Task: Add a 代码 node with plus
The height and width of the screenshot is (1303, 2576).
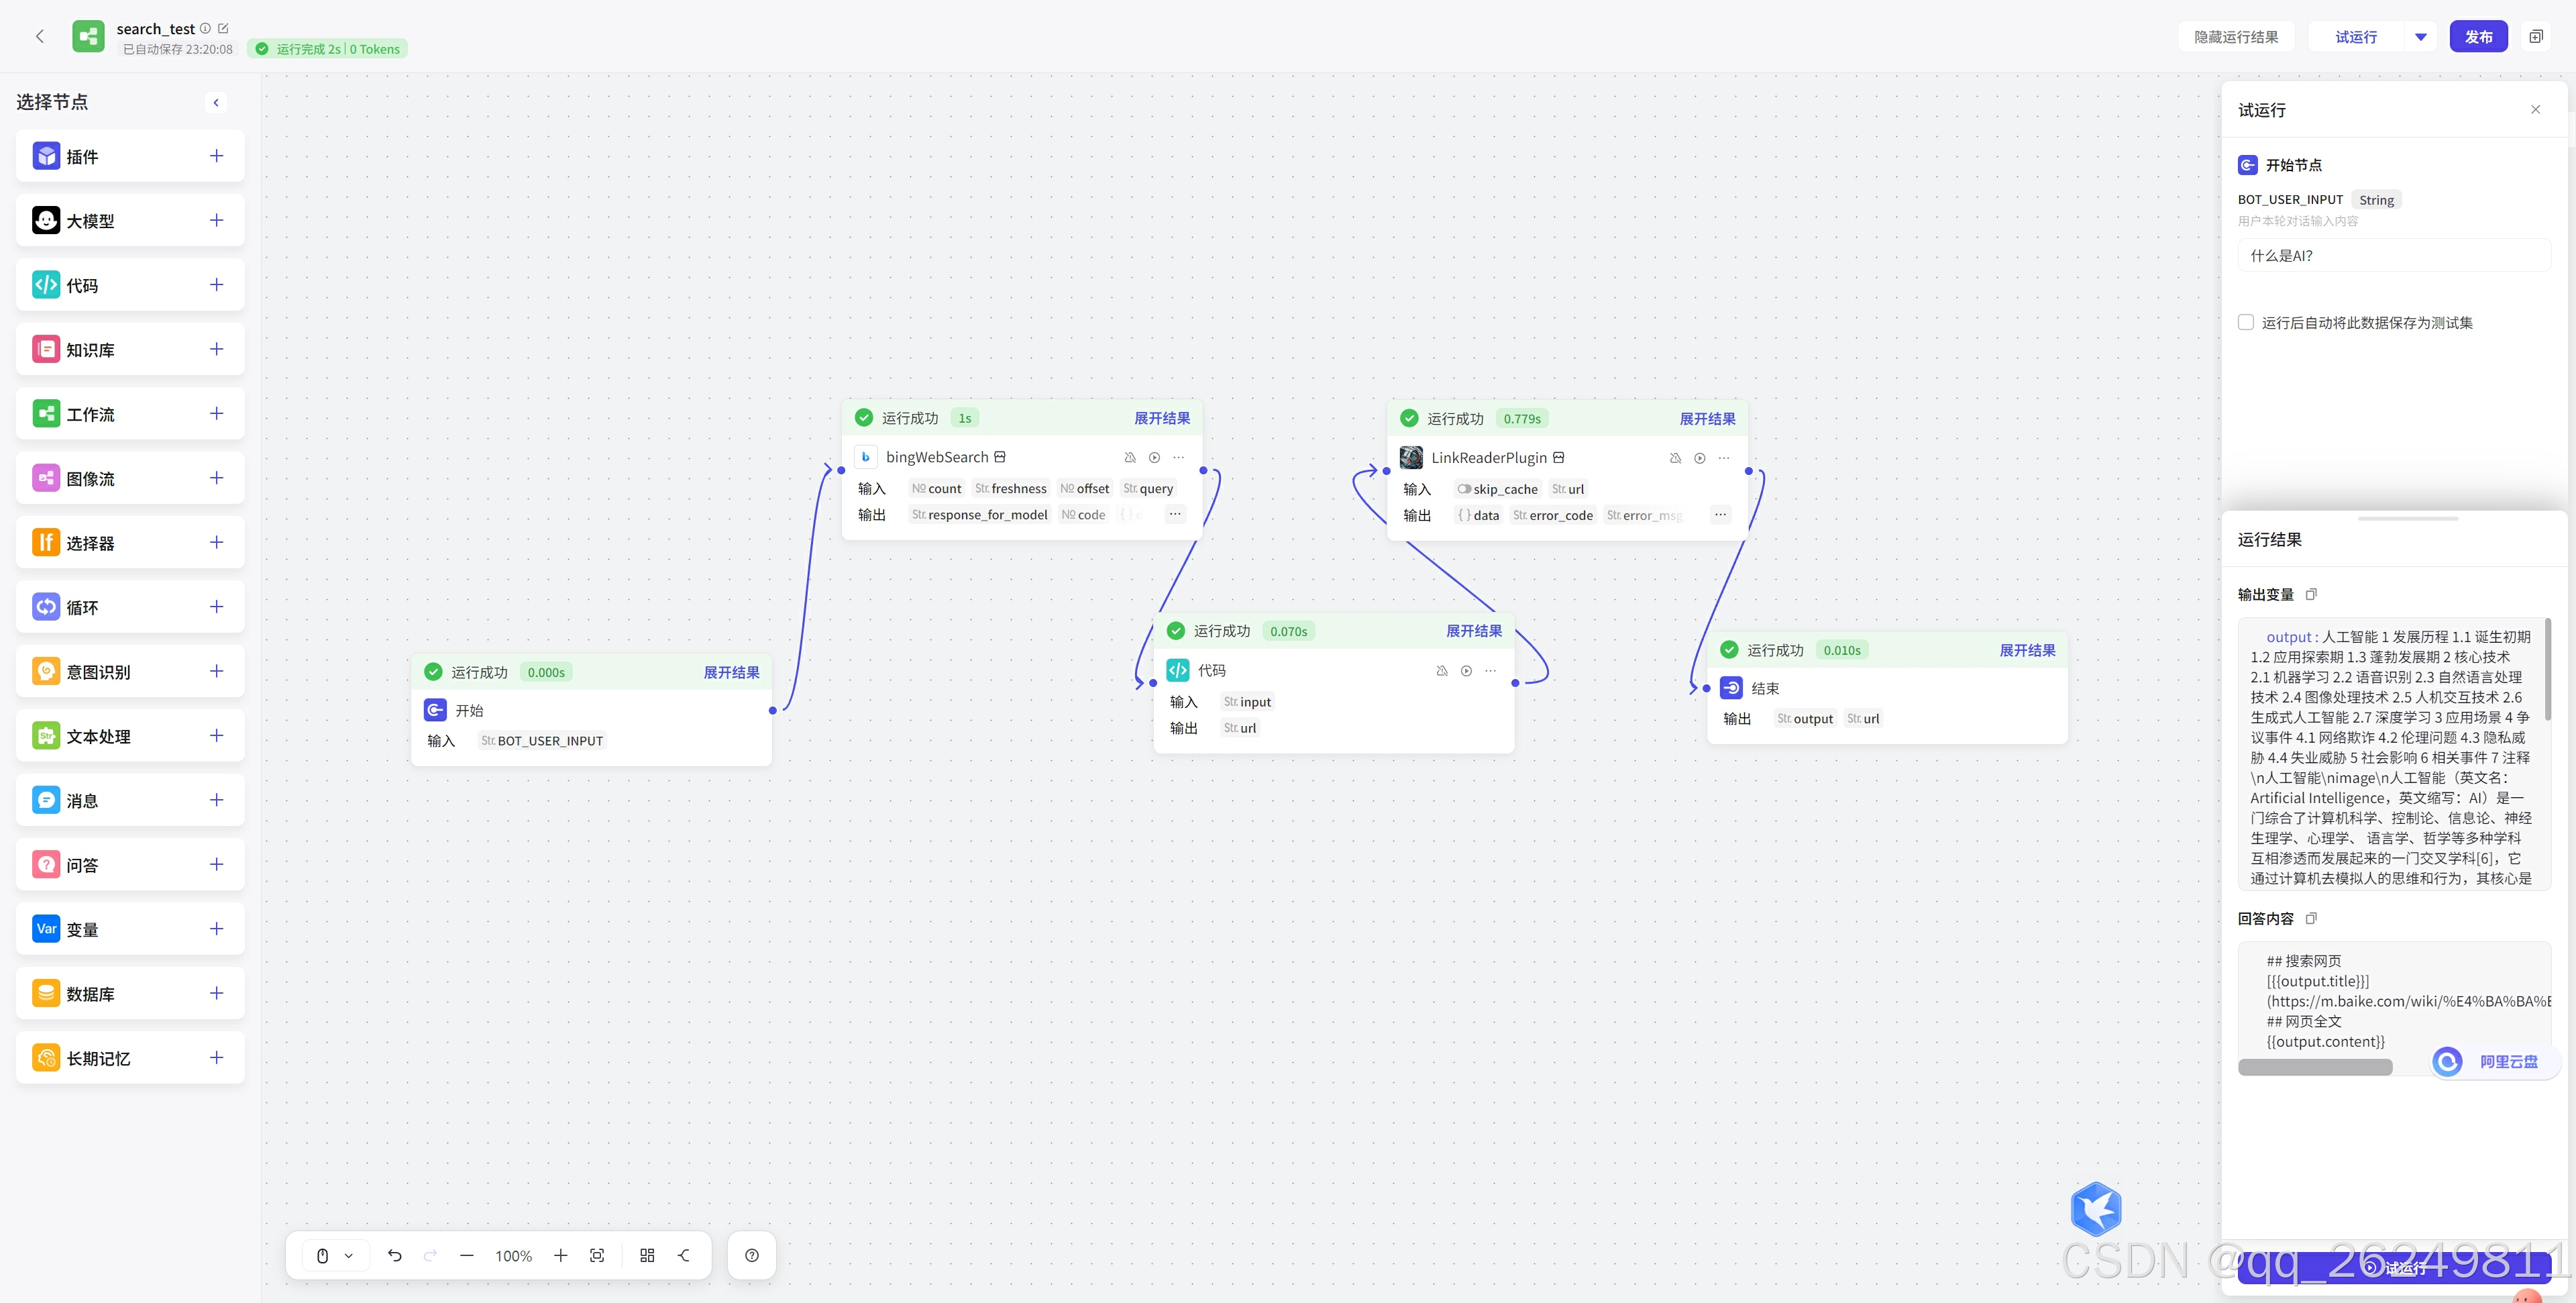Action: click(216, 285)
